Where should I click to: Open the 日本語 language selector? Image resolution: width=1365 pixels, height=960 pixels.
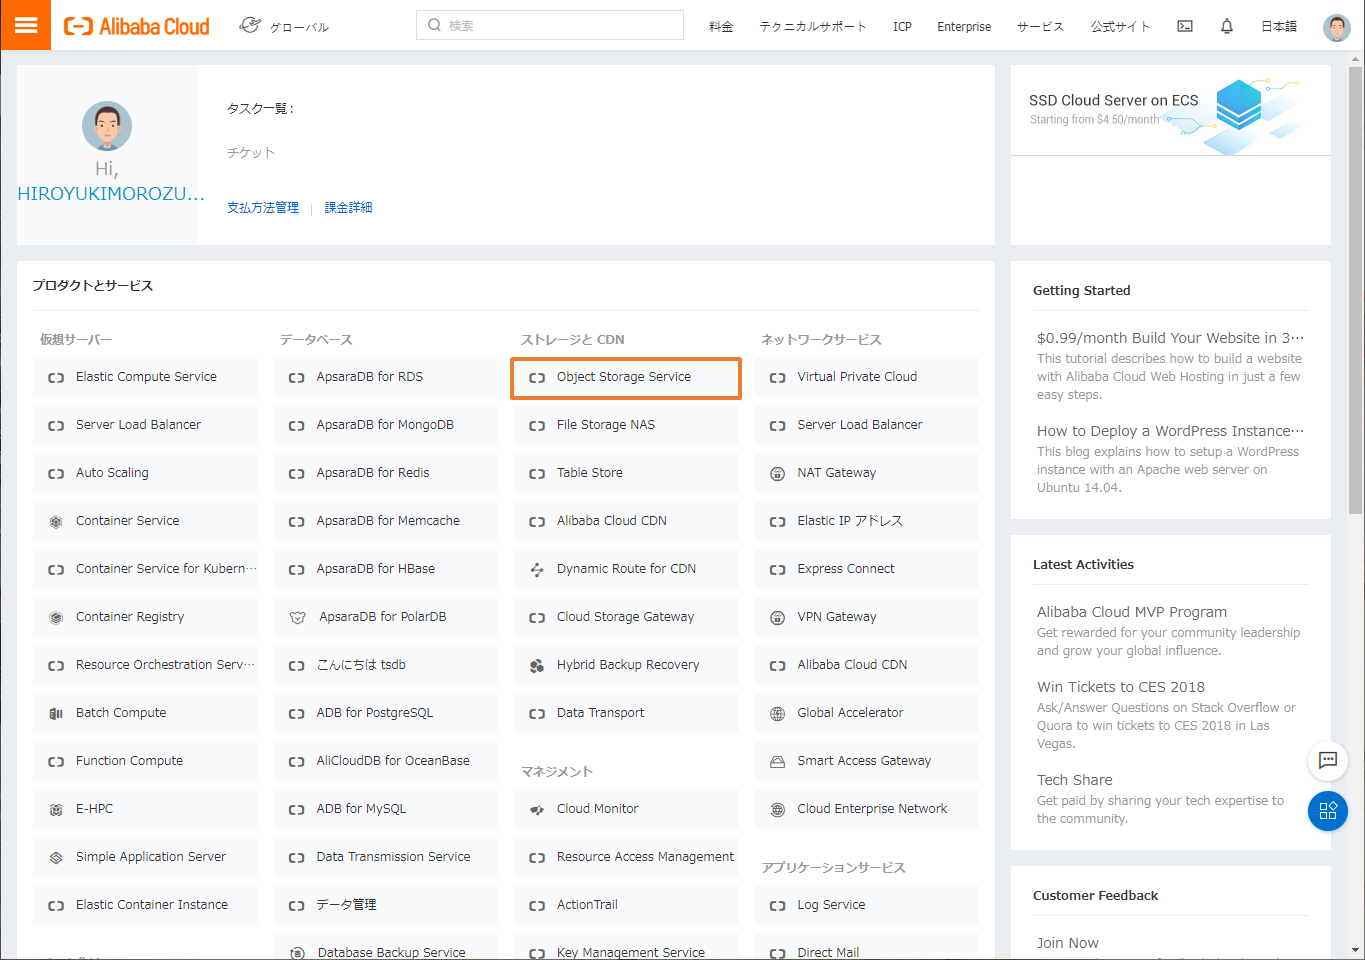pyautogui.click(x=1279, y=27)
